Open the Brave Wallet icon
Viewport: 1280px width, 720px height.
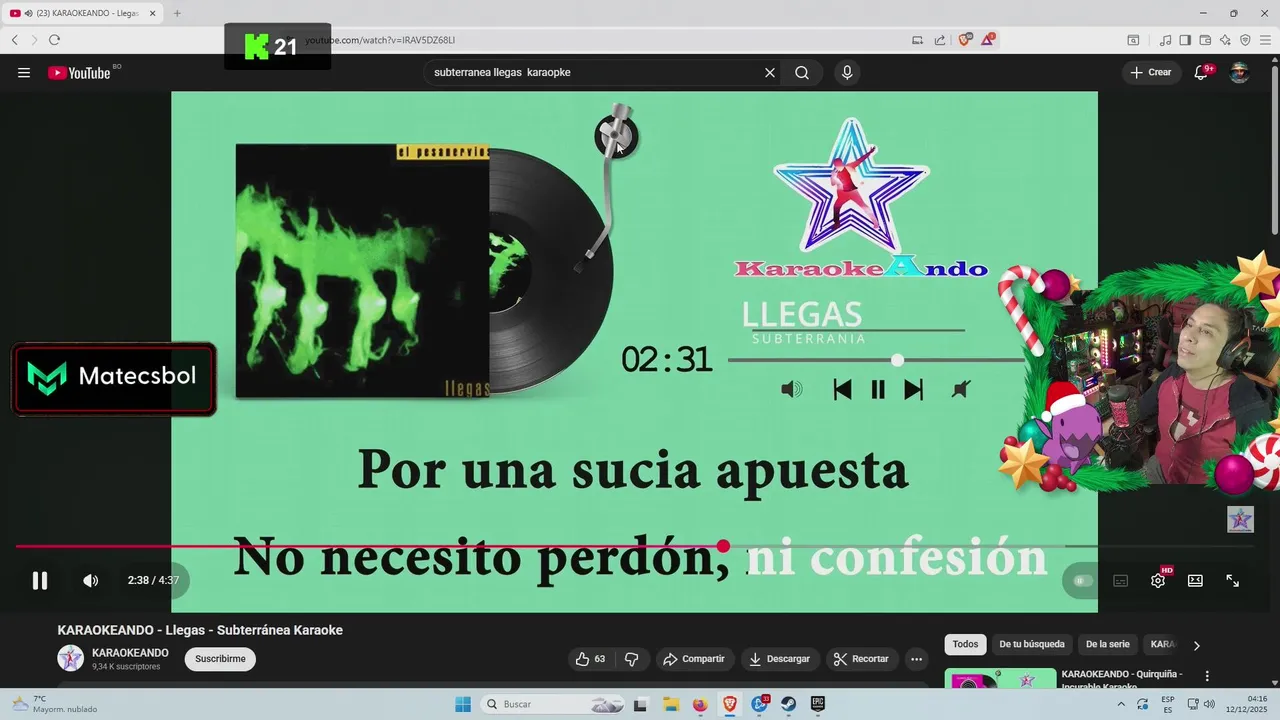[1205, 40]
